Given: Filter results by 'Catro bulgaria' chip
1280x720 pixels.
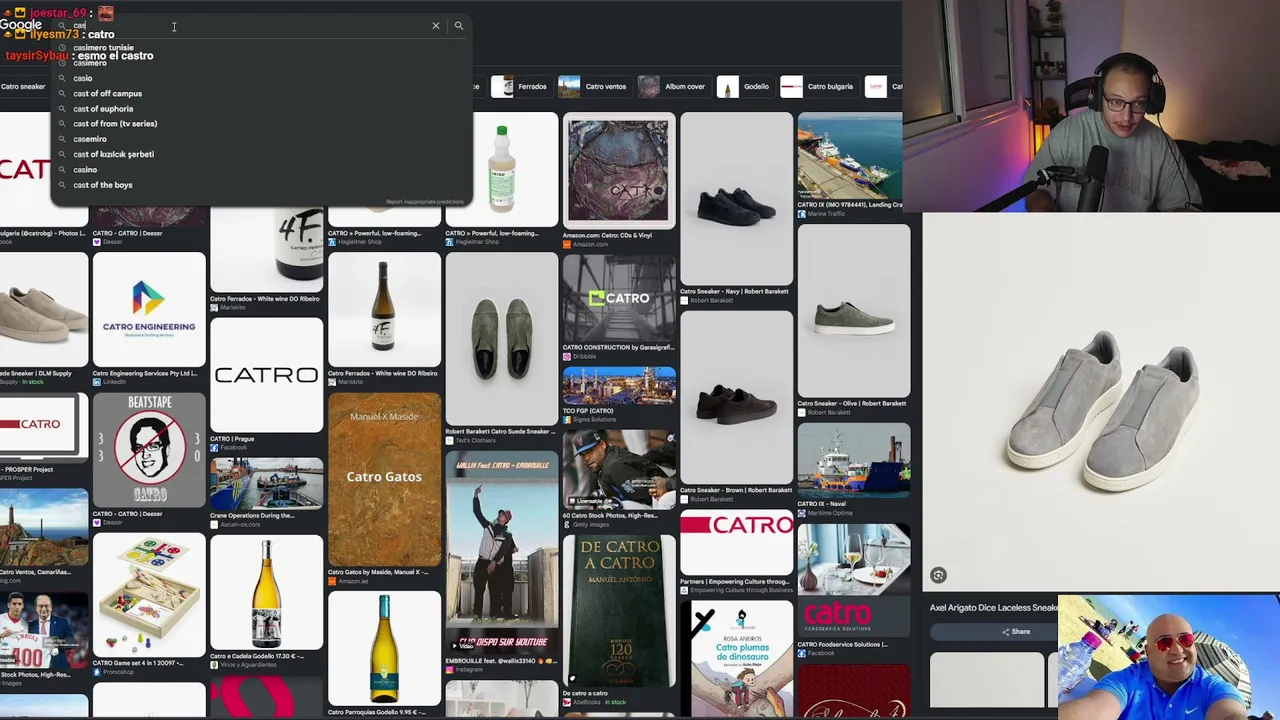Looking at the screenshot, I should coord(818,87).
